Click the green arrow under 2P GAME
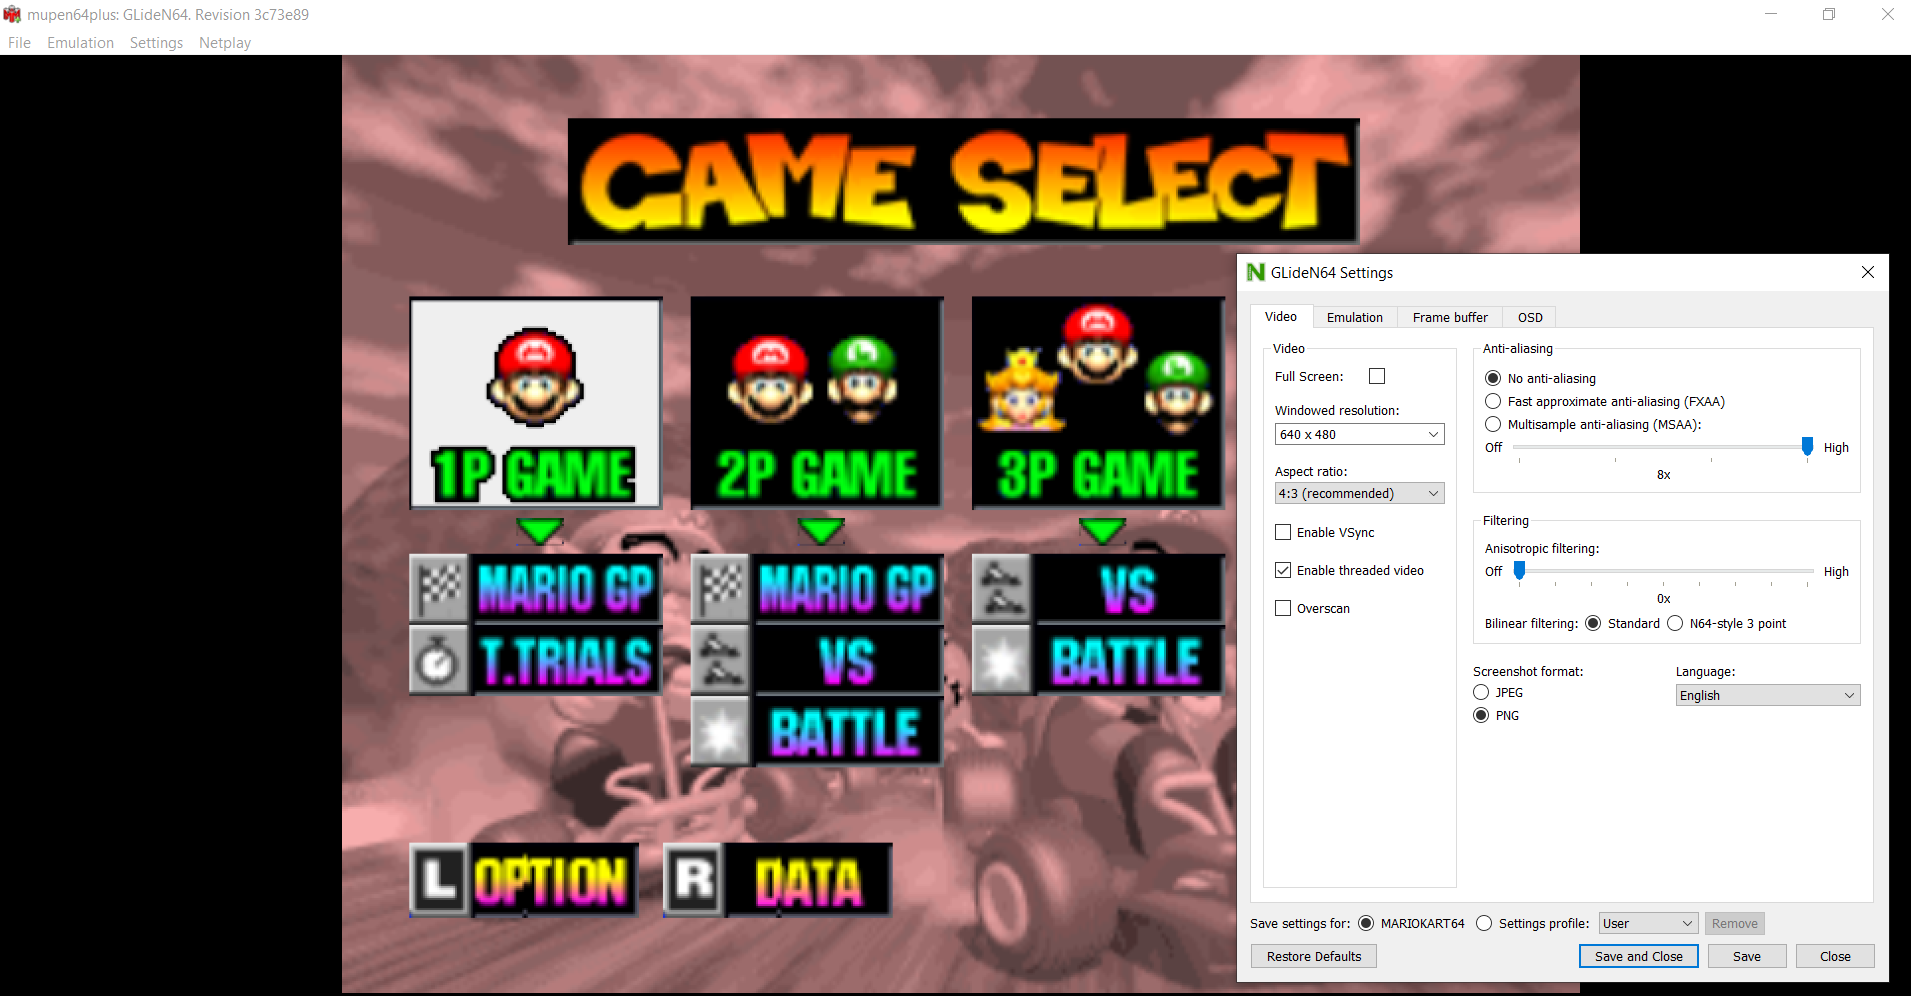This screenshot has height=996, width=1911. tap(822, 530)
